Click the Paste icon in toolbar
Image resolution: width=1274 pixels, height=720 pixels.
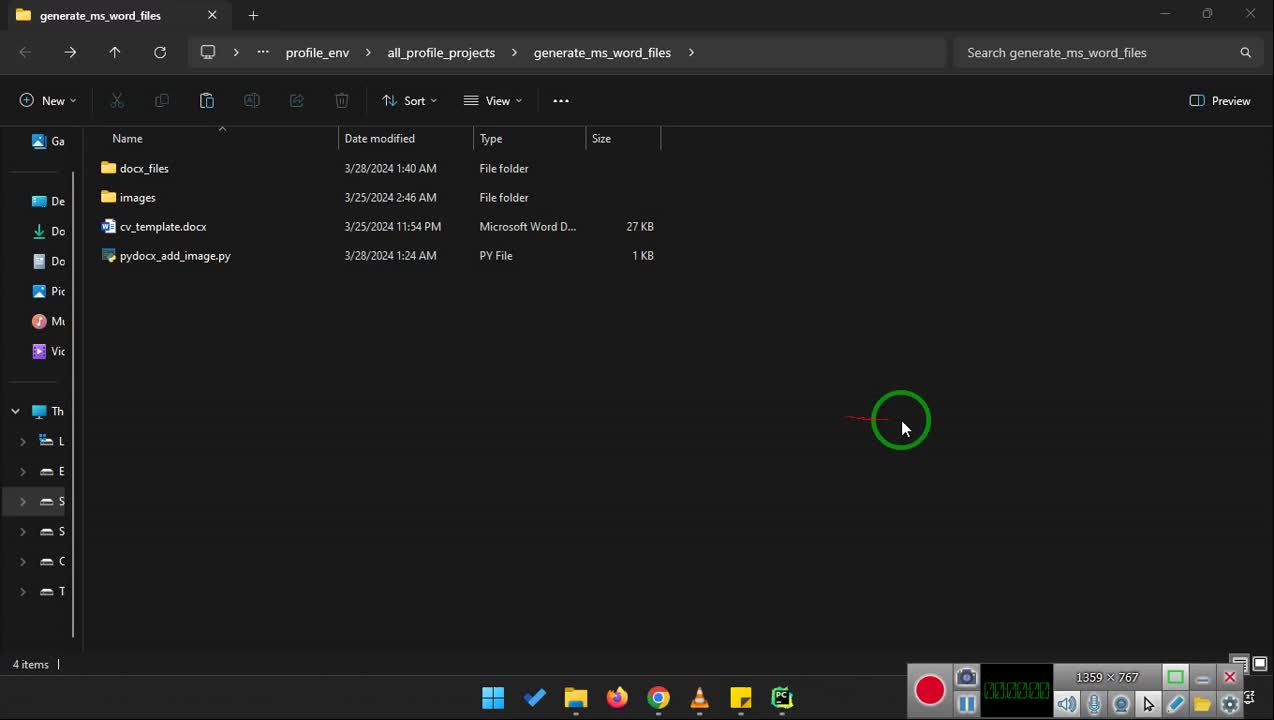click(x=207, y=101)
